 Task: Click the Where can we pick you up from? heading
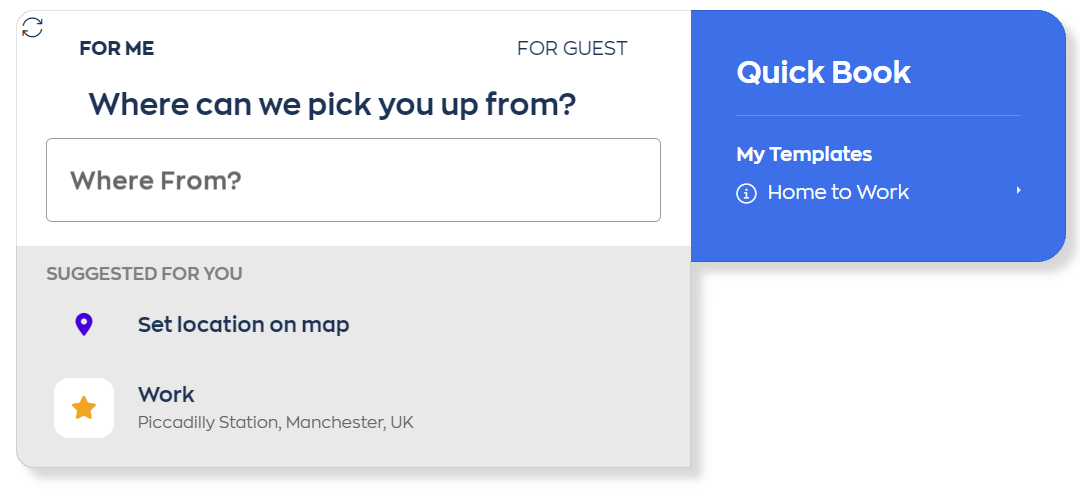332,105
